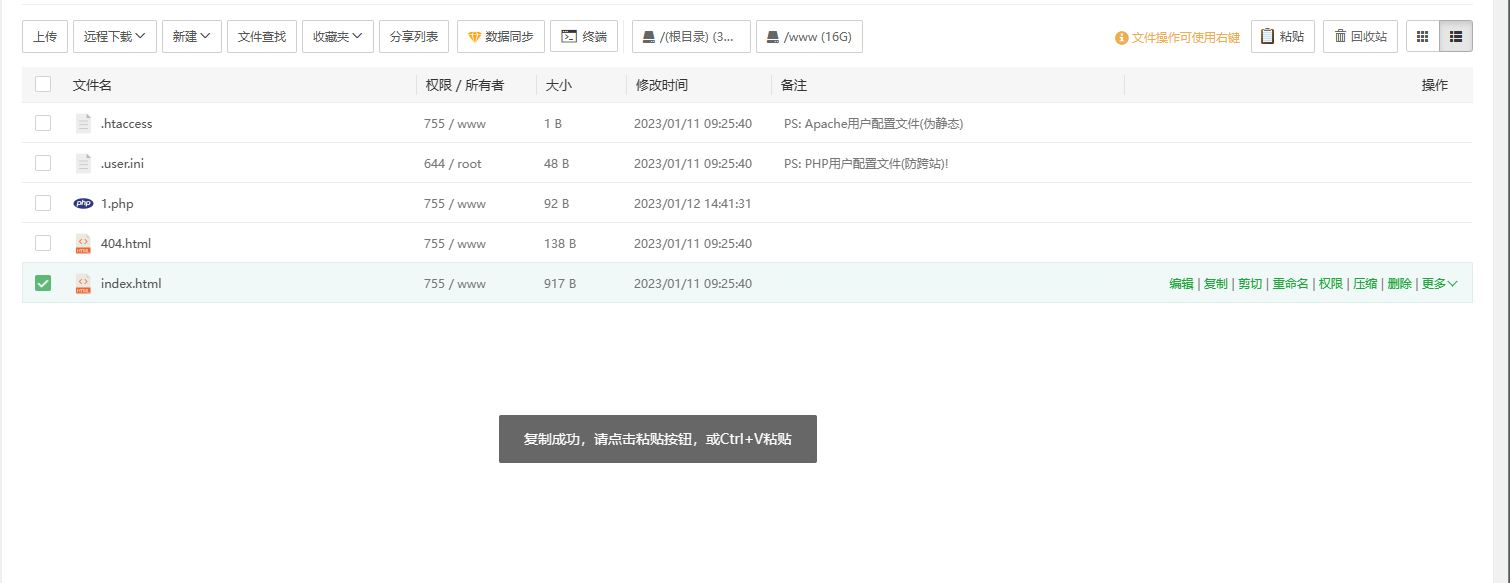Screen dimensions: 1510x583
Task: Open the 新建 dropdown menu
Action: (192, 36)
